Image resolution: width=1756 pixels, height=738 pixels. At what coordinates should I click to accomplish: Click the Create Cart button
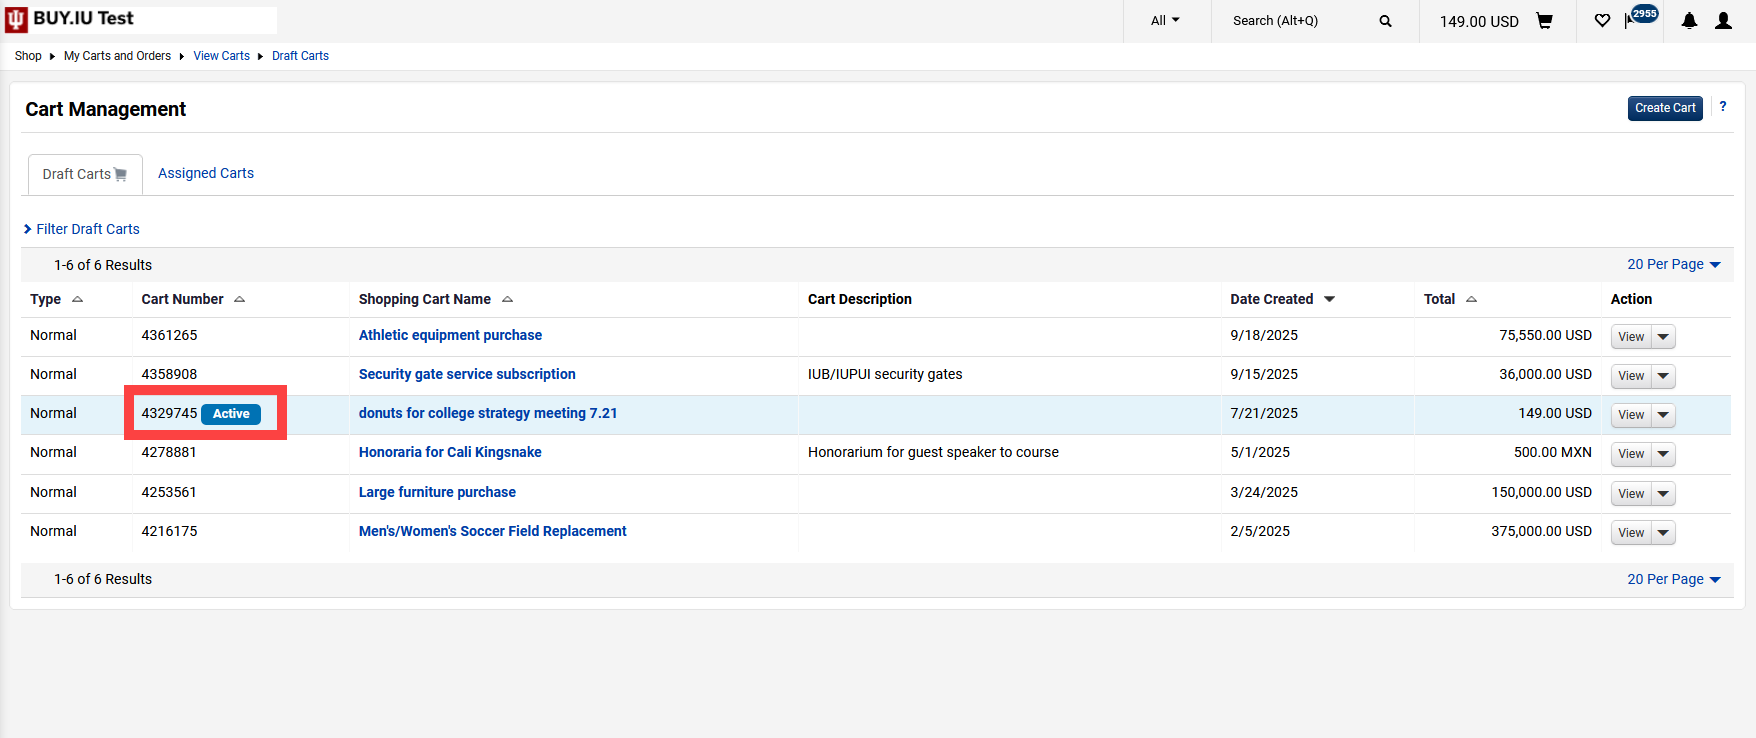tap(1664, 108)
